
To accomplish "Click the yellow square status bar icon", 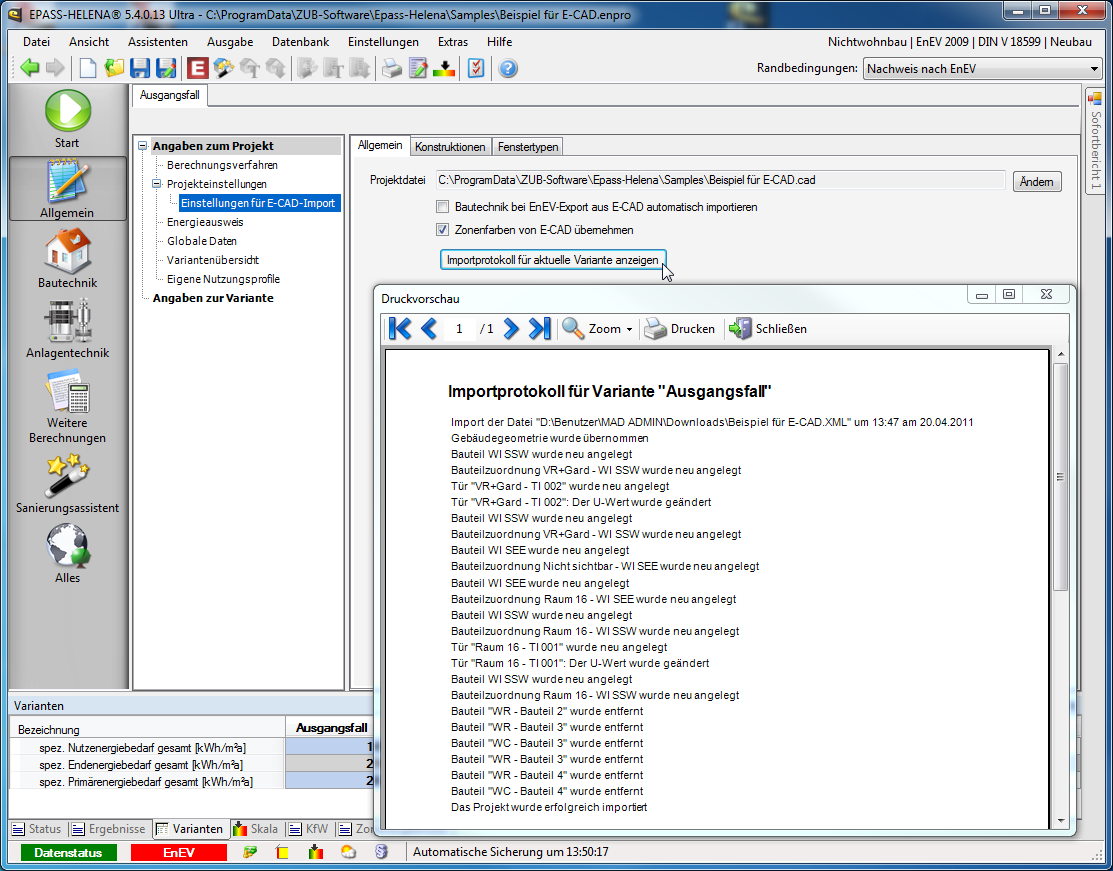I will [x=283, y=852].
